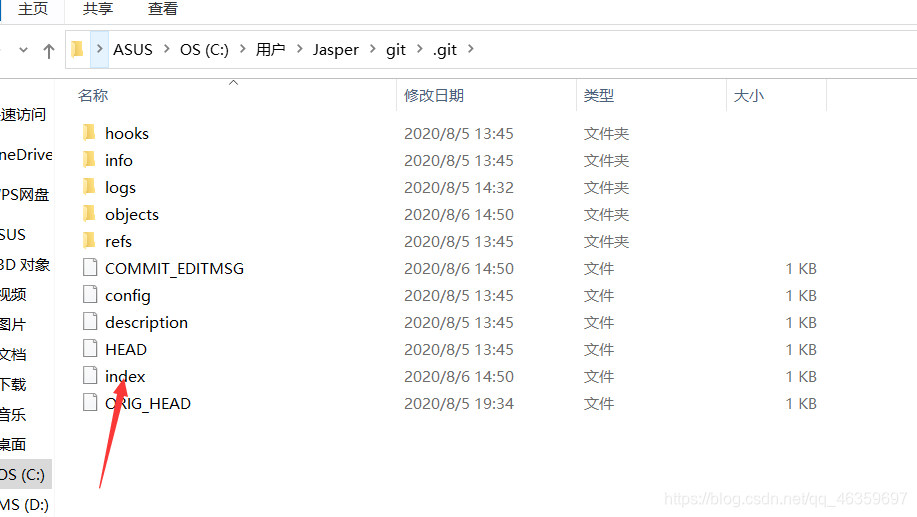The height and width of the screenshot is (517, 917).
Task: Select 视频 in navigation pane
Action: point(13,294)
